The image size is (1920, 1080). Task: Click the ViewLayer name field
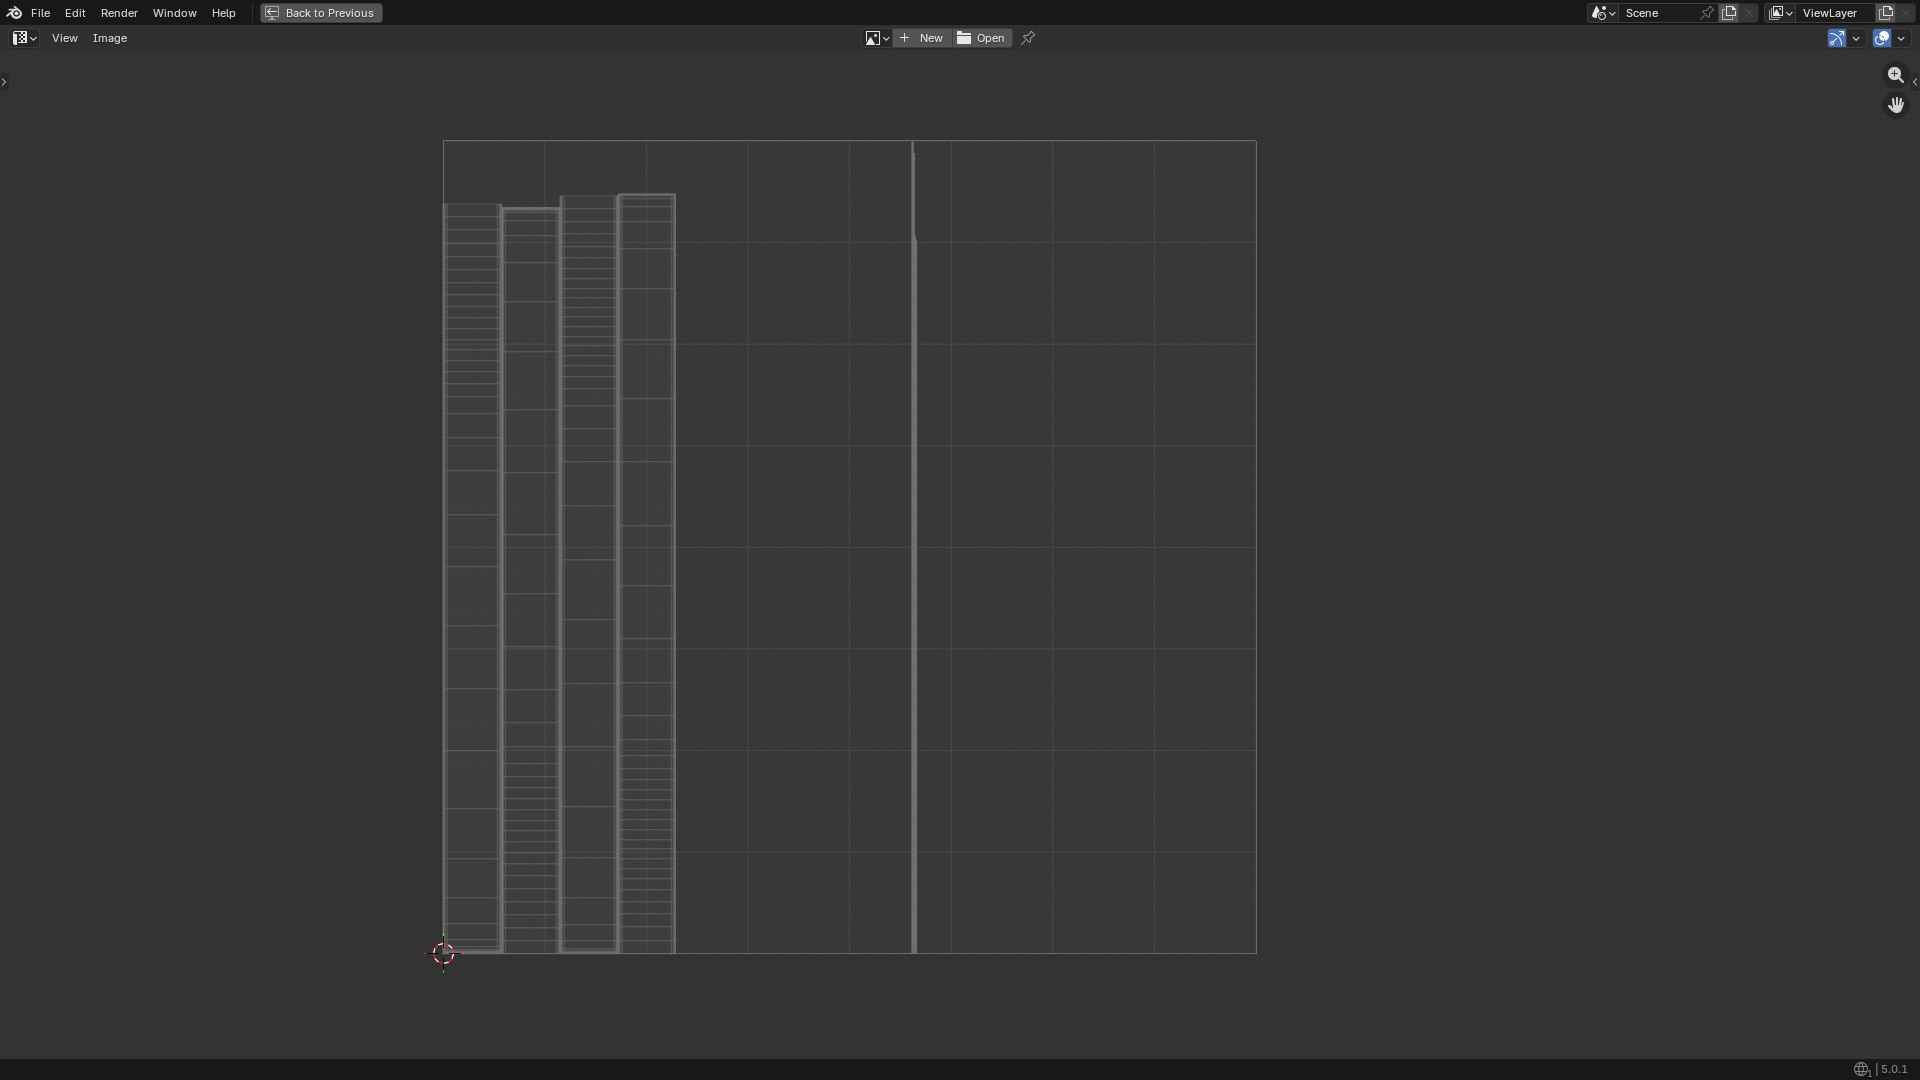click(1836, 13)
